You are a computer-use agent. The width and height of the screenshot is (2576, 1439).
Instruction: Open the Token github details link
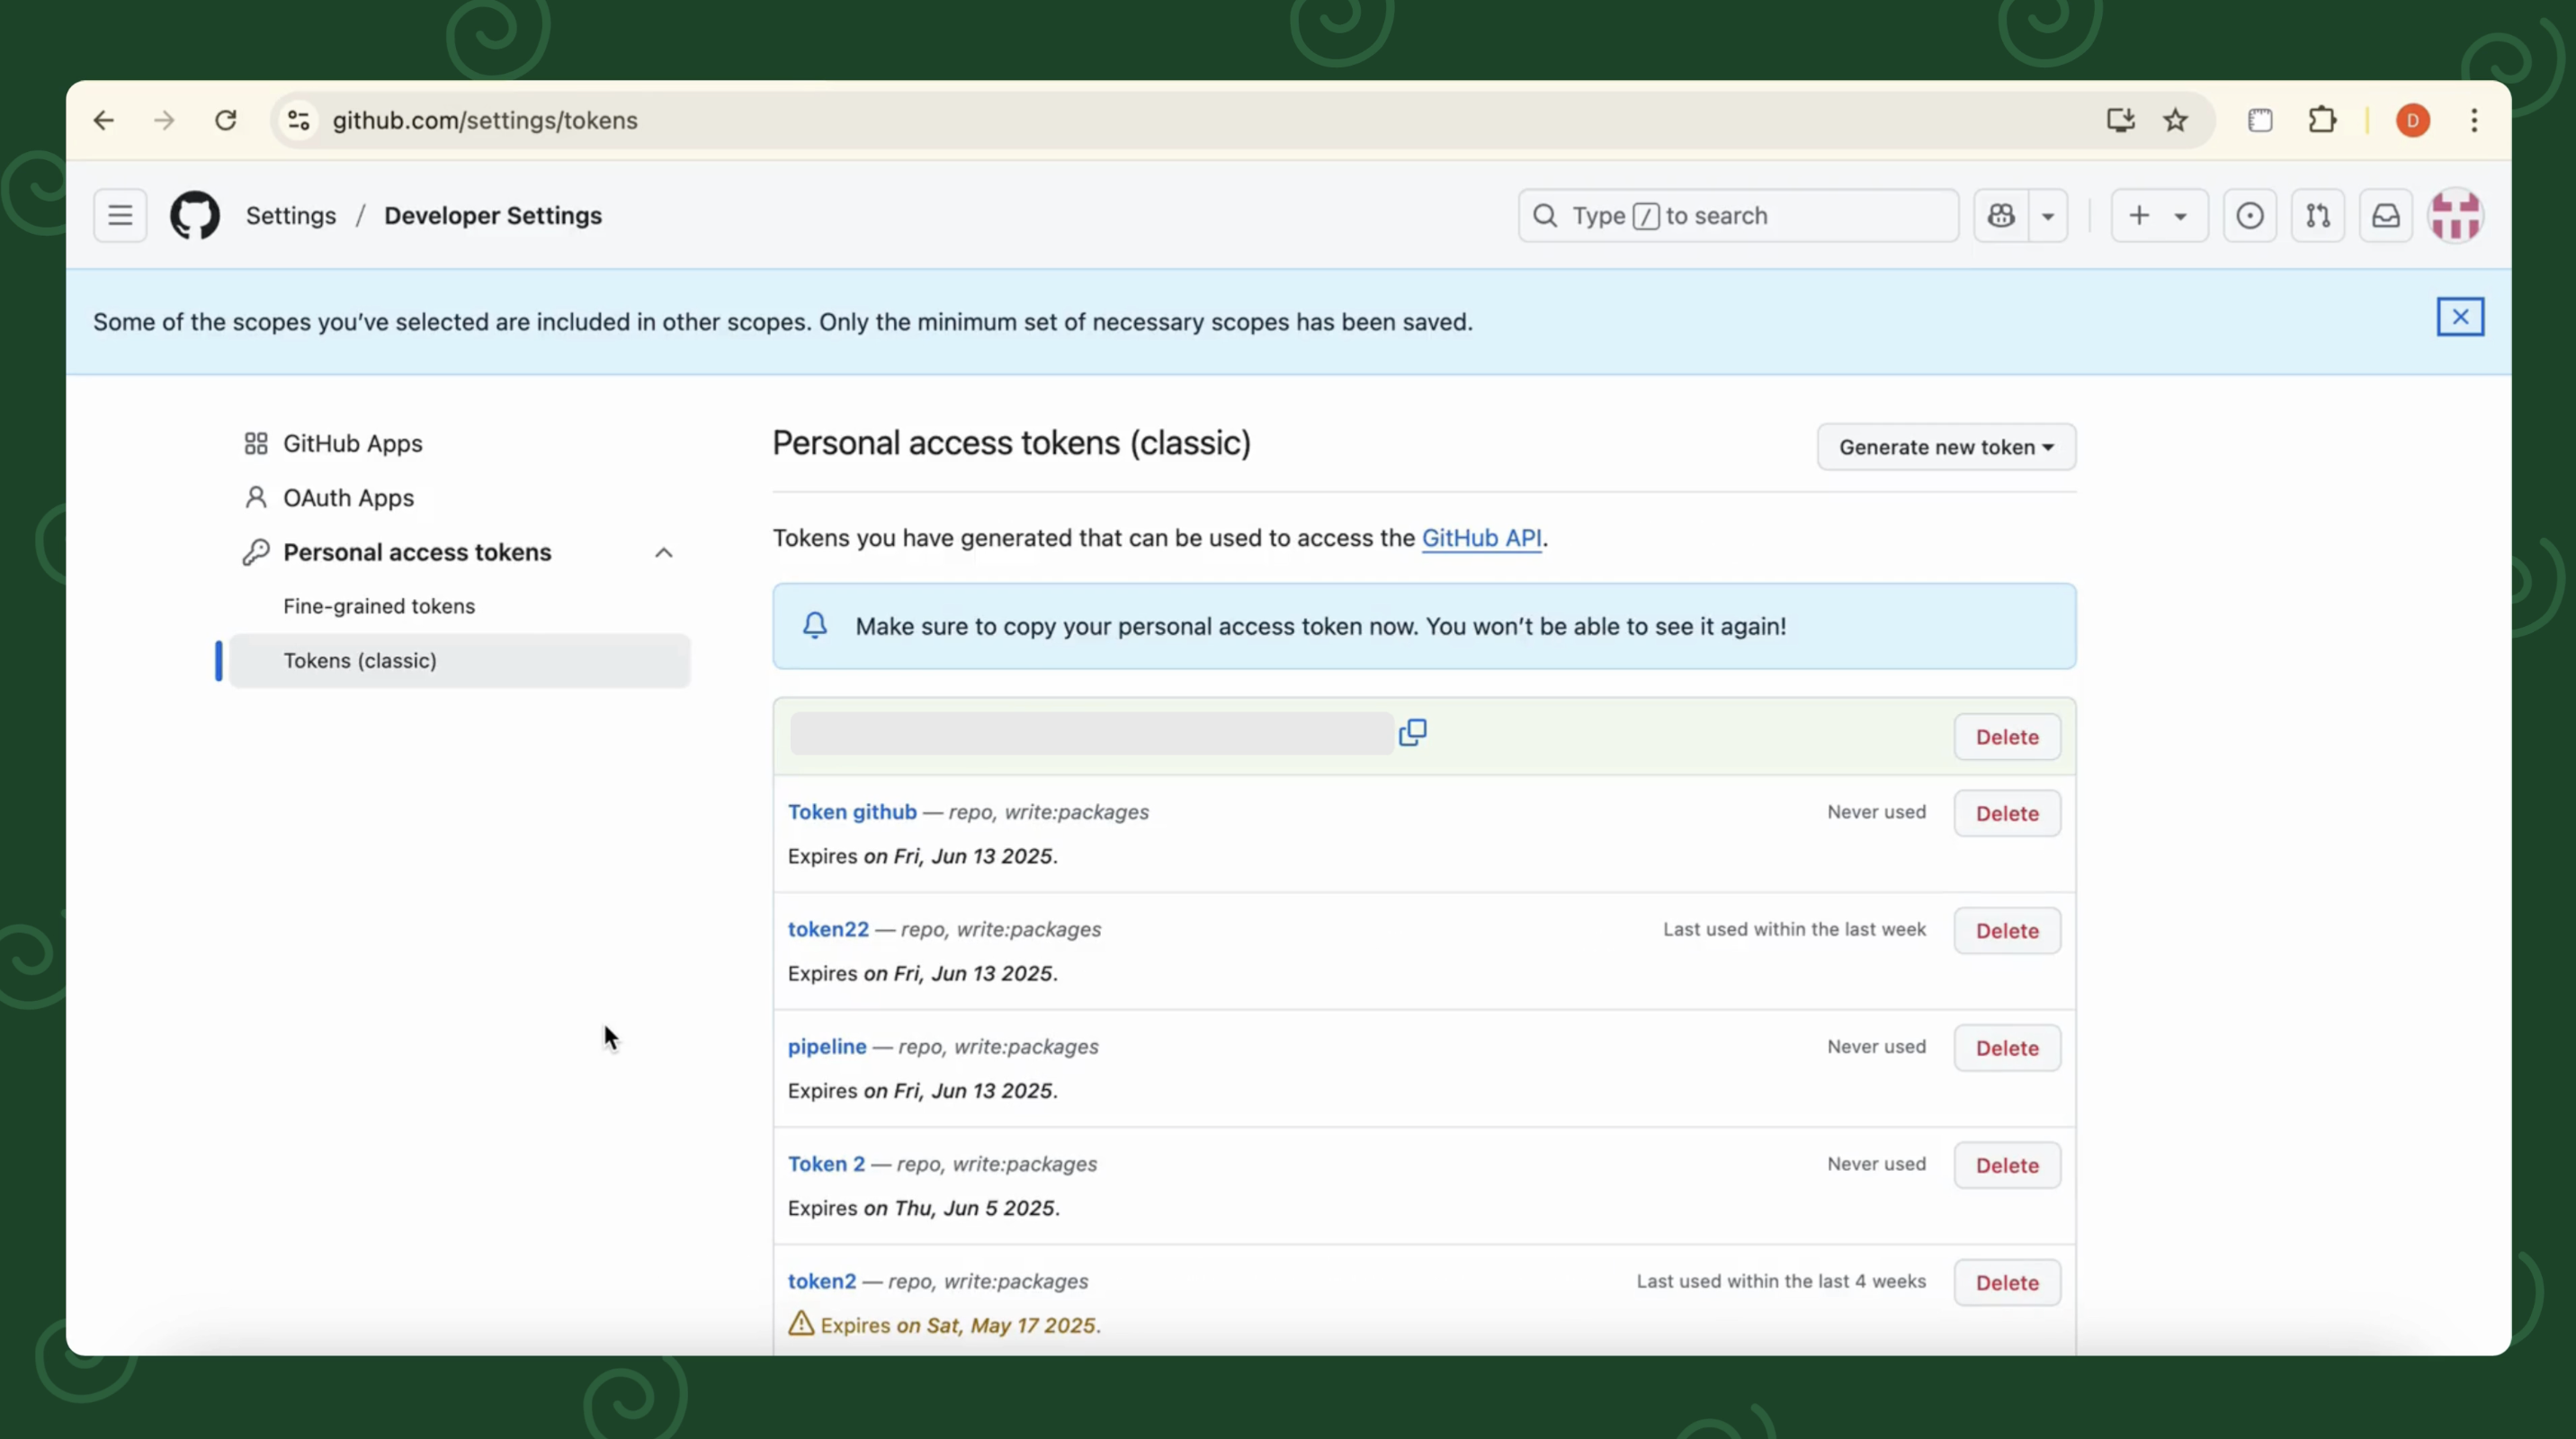click(851, 812)
